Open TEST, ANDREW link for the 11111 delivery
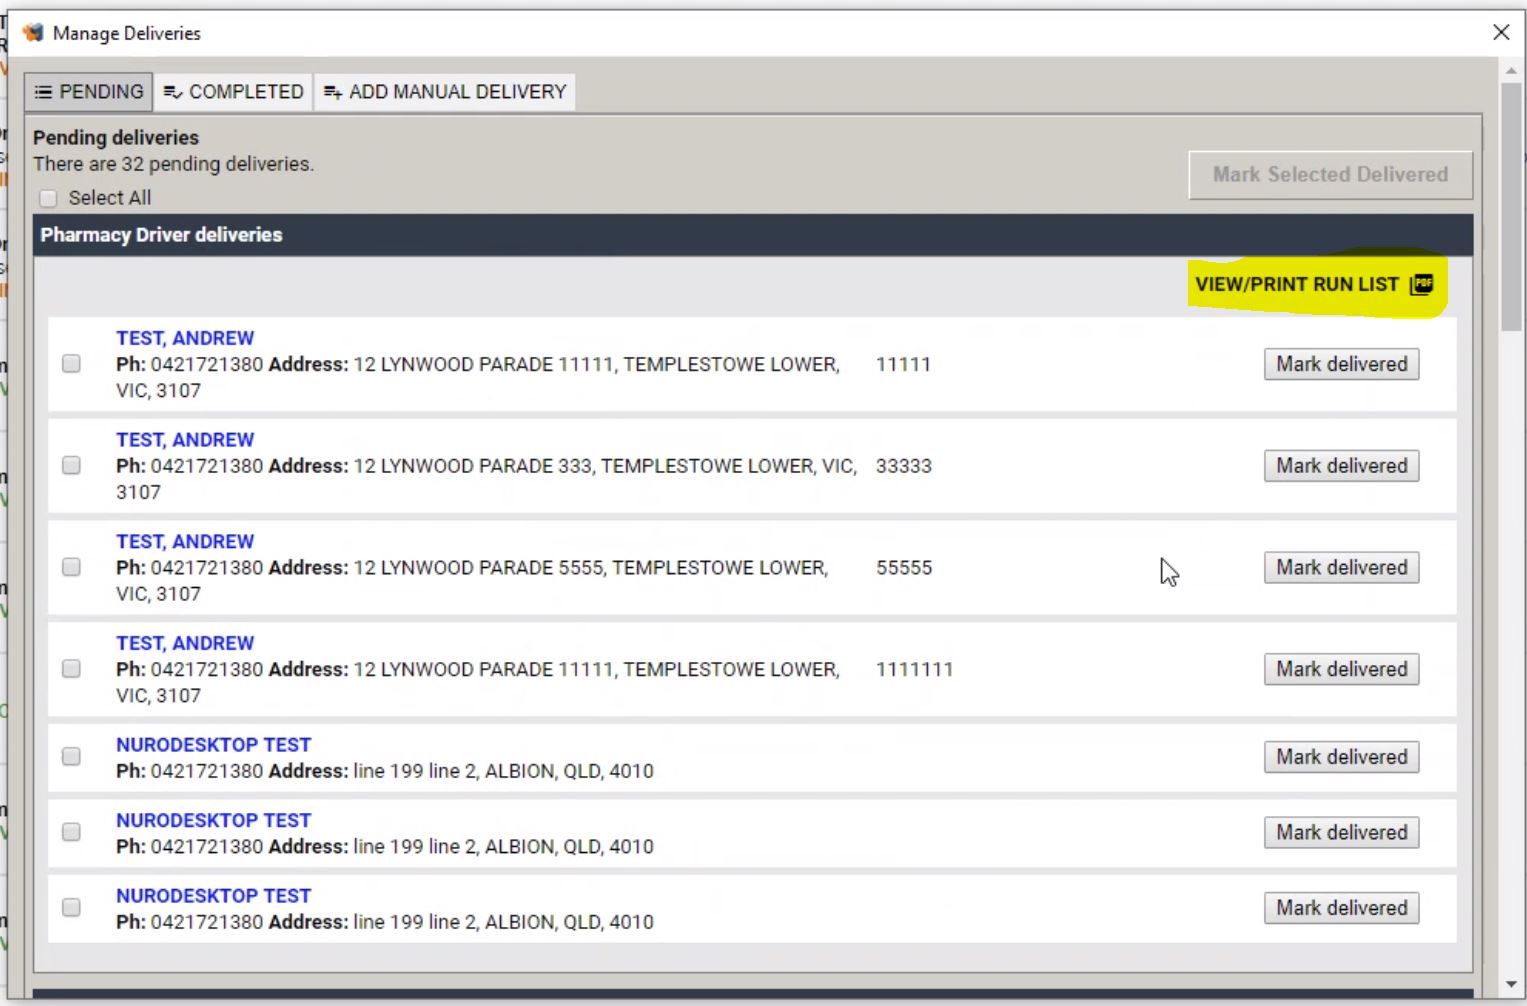The image size is (1527, 1006). tap(185, 338)
